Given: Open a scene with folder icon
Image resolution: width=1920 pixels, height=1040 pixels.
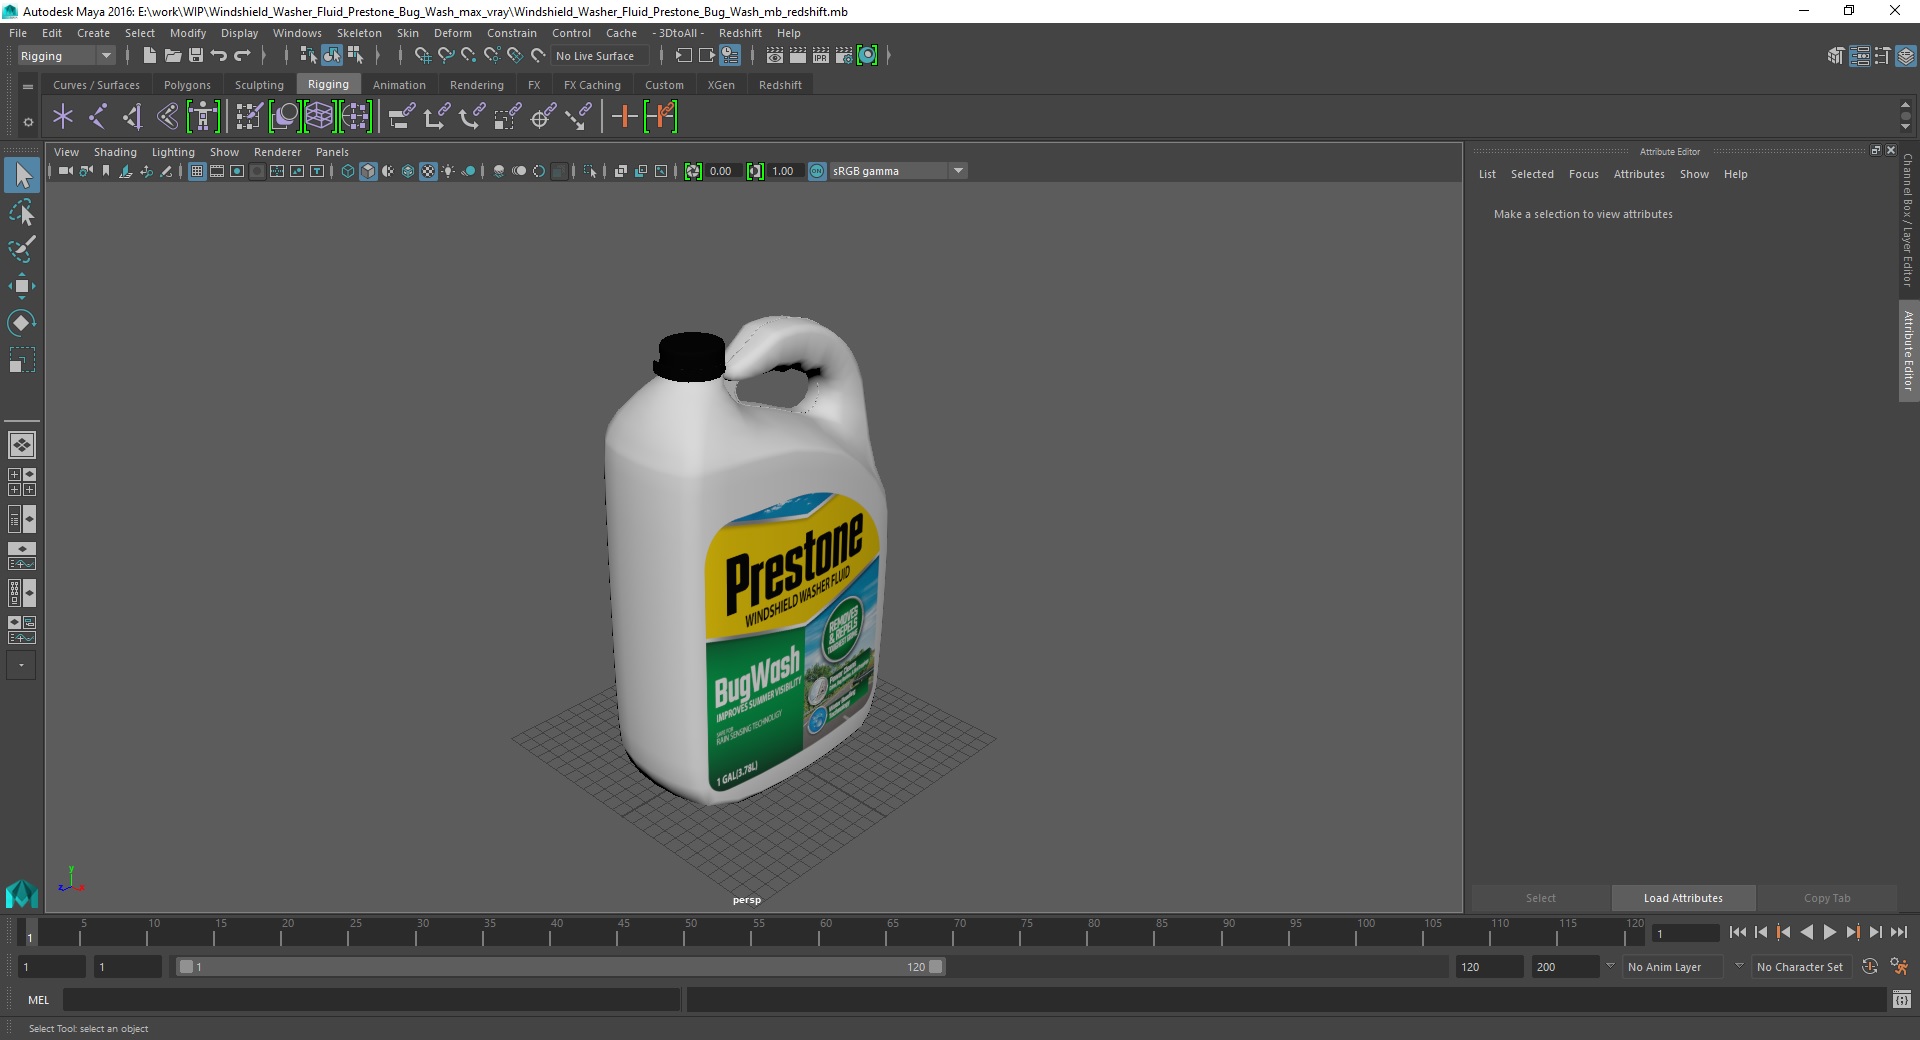Looking at the screenshot, I should pyautogui.click(x=173, y=56).
